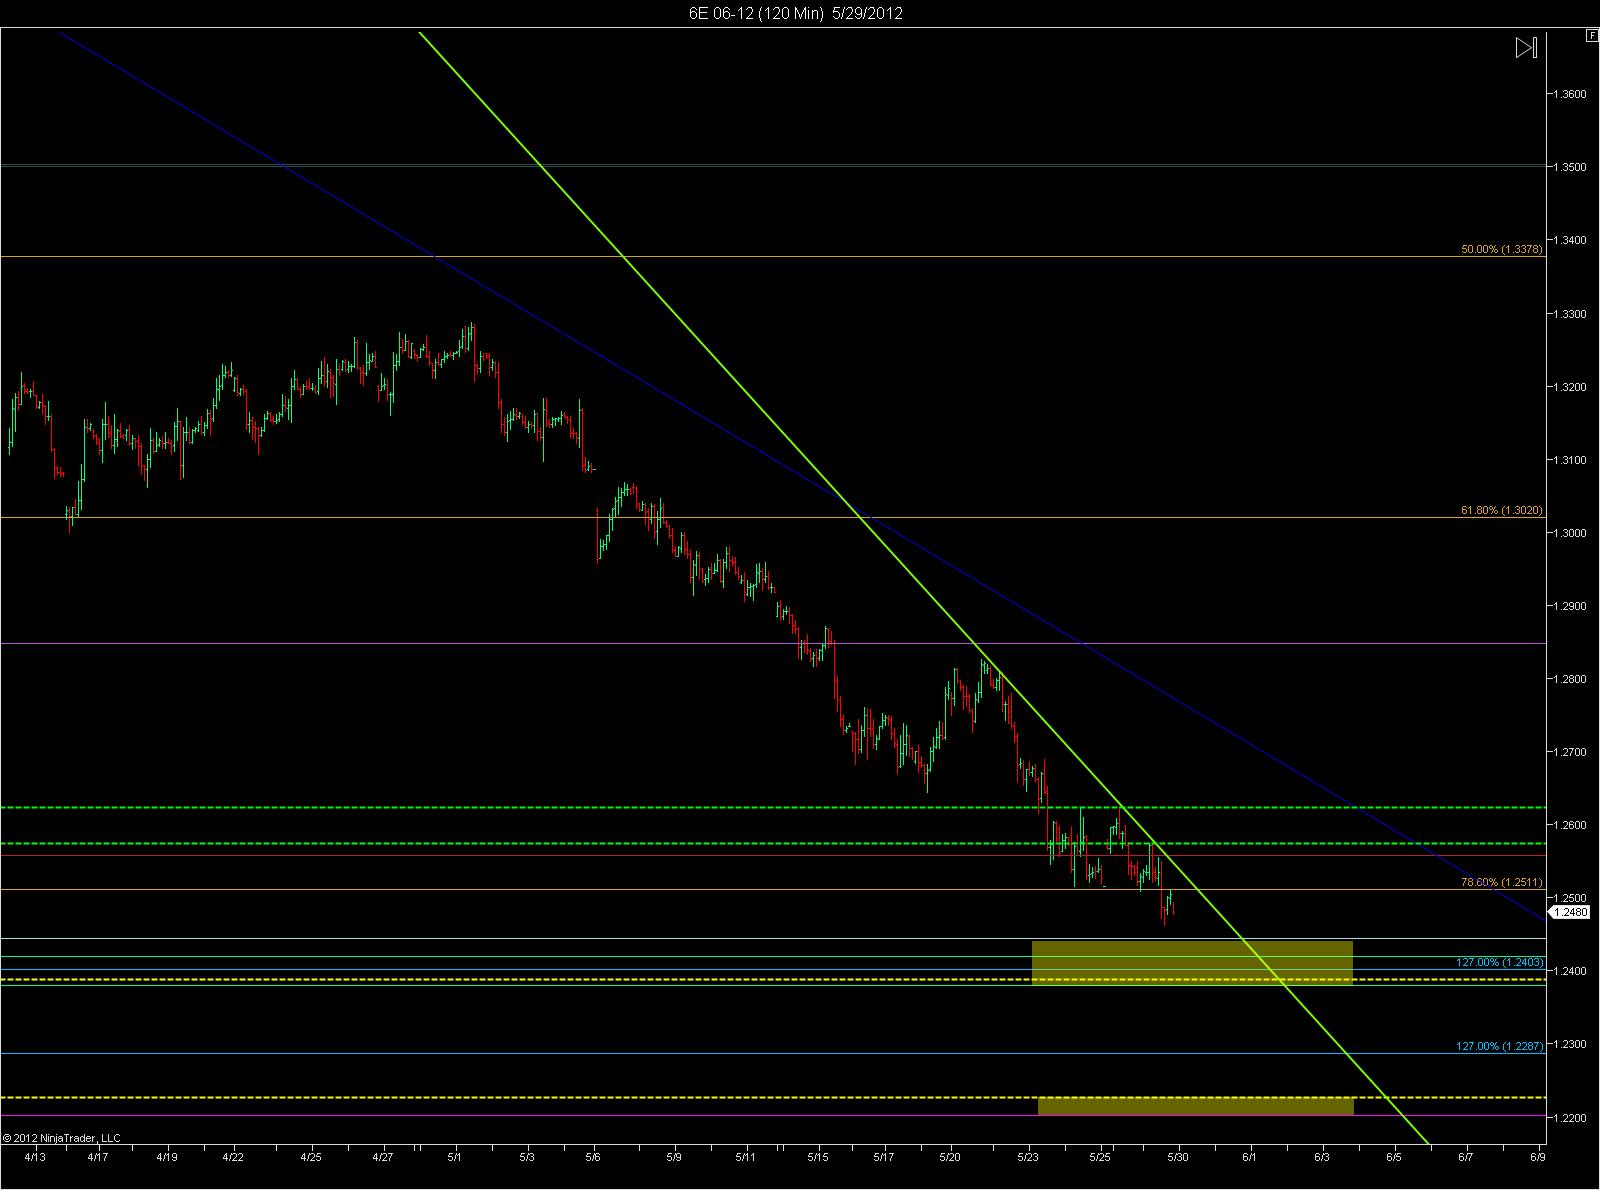Click the 1.3200 price axis label
This screenshot has width=1600, height=1190.
point(1568,387)
